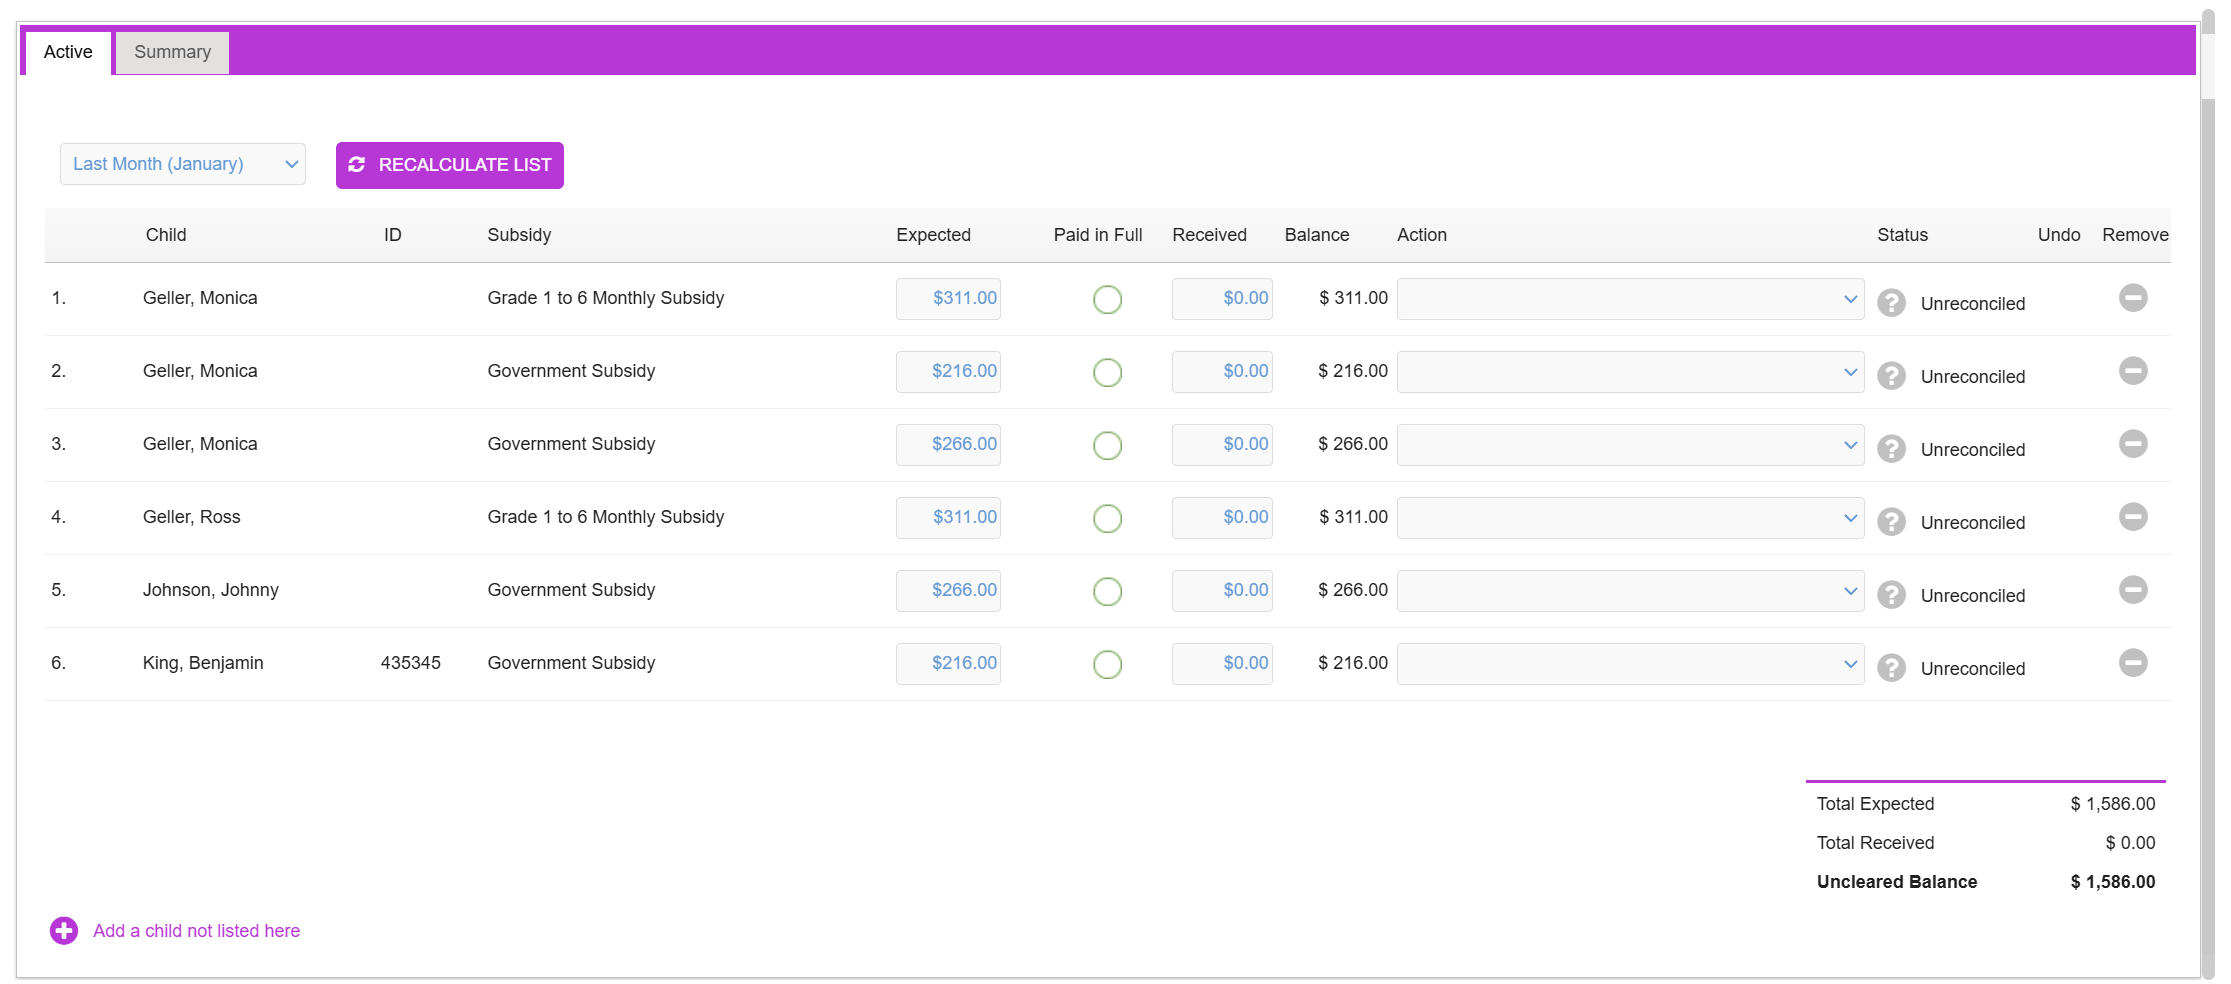
Task: Expand the Action dropdown for Johnson, Johnny
Action: coord(1630,591)
